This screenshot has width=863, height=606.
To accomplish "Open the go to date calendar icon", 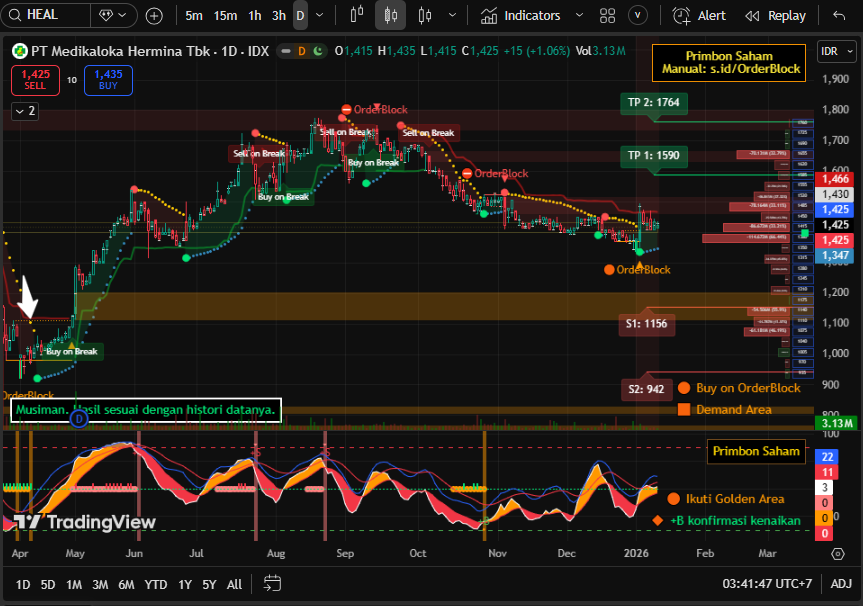I will tap(272, 583).
